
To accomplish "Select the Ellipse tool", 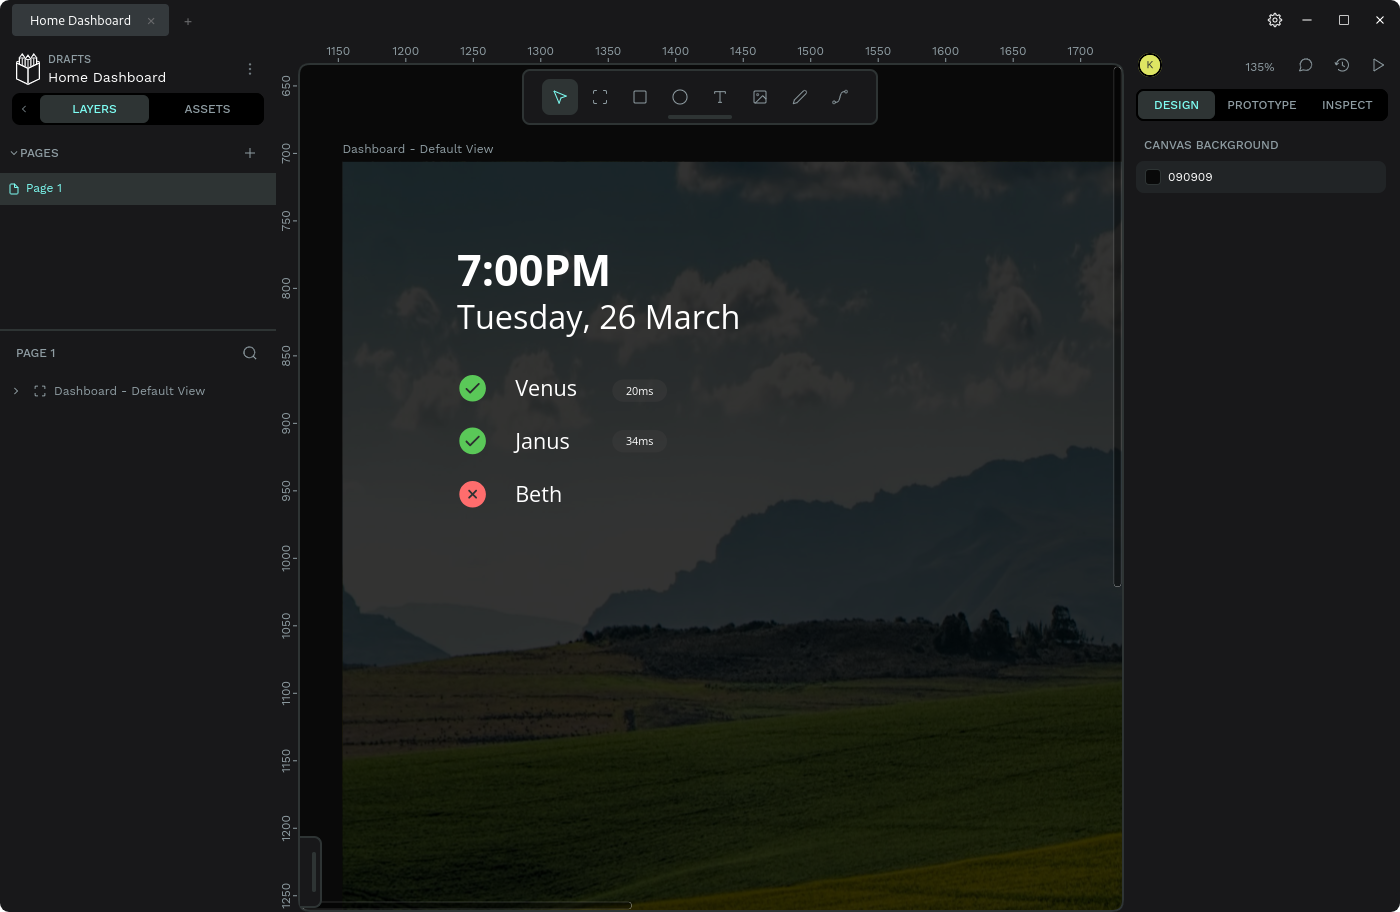I will click(680, 97).
